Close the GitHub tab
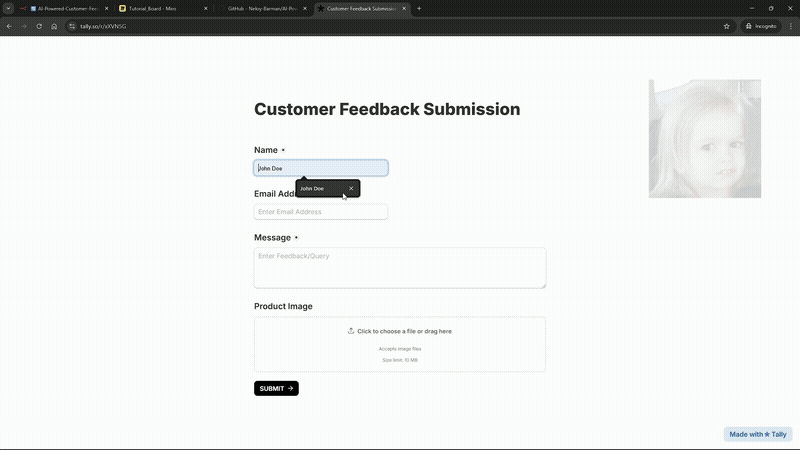Viewport: 800px width, 450px height. click(305, 8)
